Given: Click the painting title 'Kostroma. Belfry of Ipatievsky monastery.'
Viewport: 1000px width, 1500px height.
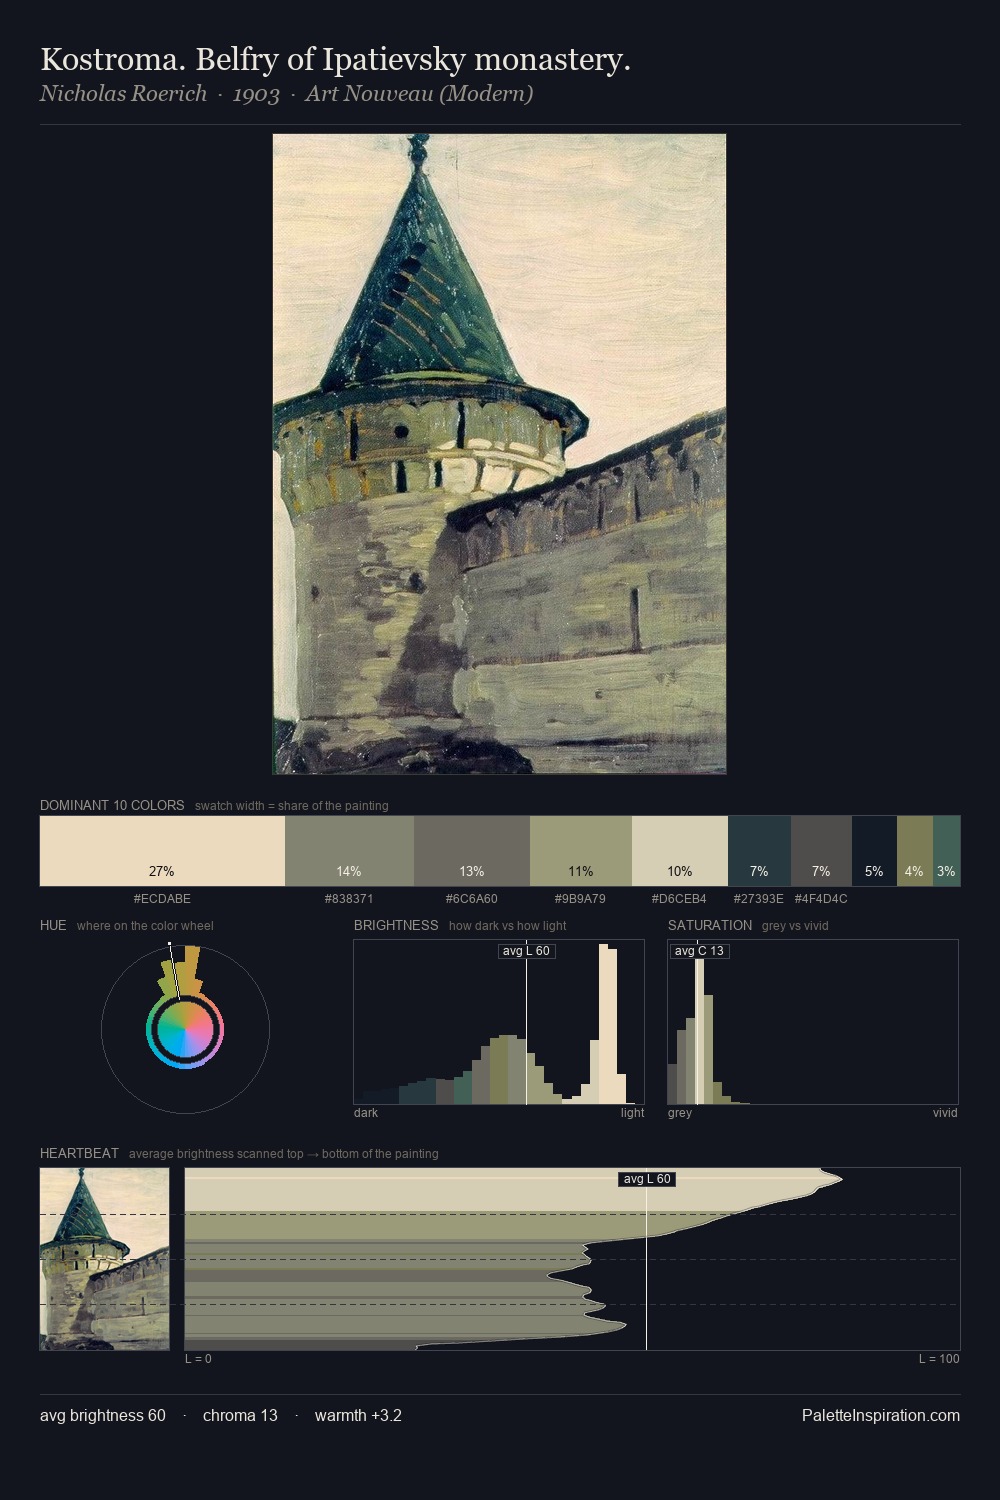Looking at the screenshot, I should (x=335, y=60).
